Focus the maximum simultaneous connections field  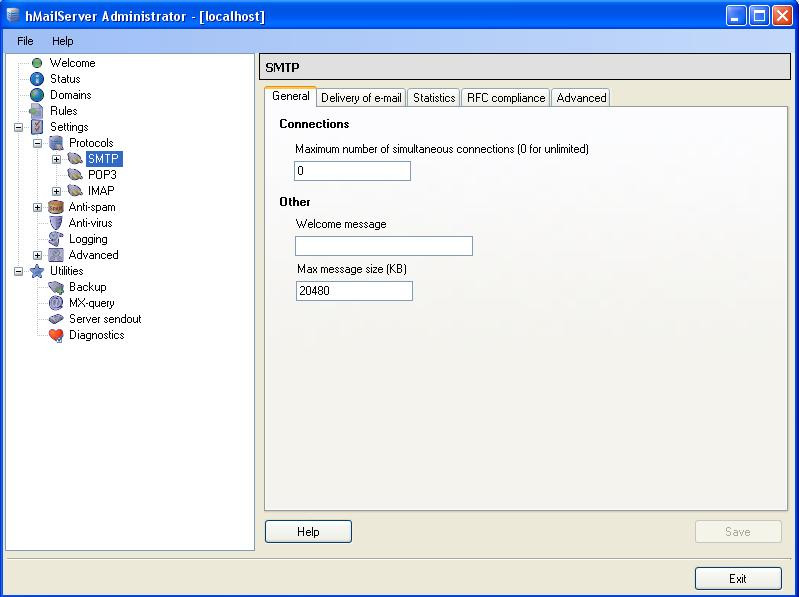coord(352,171)
